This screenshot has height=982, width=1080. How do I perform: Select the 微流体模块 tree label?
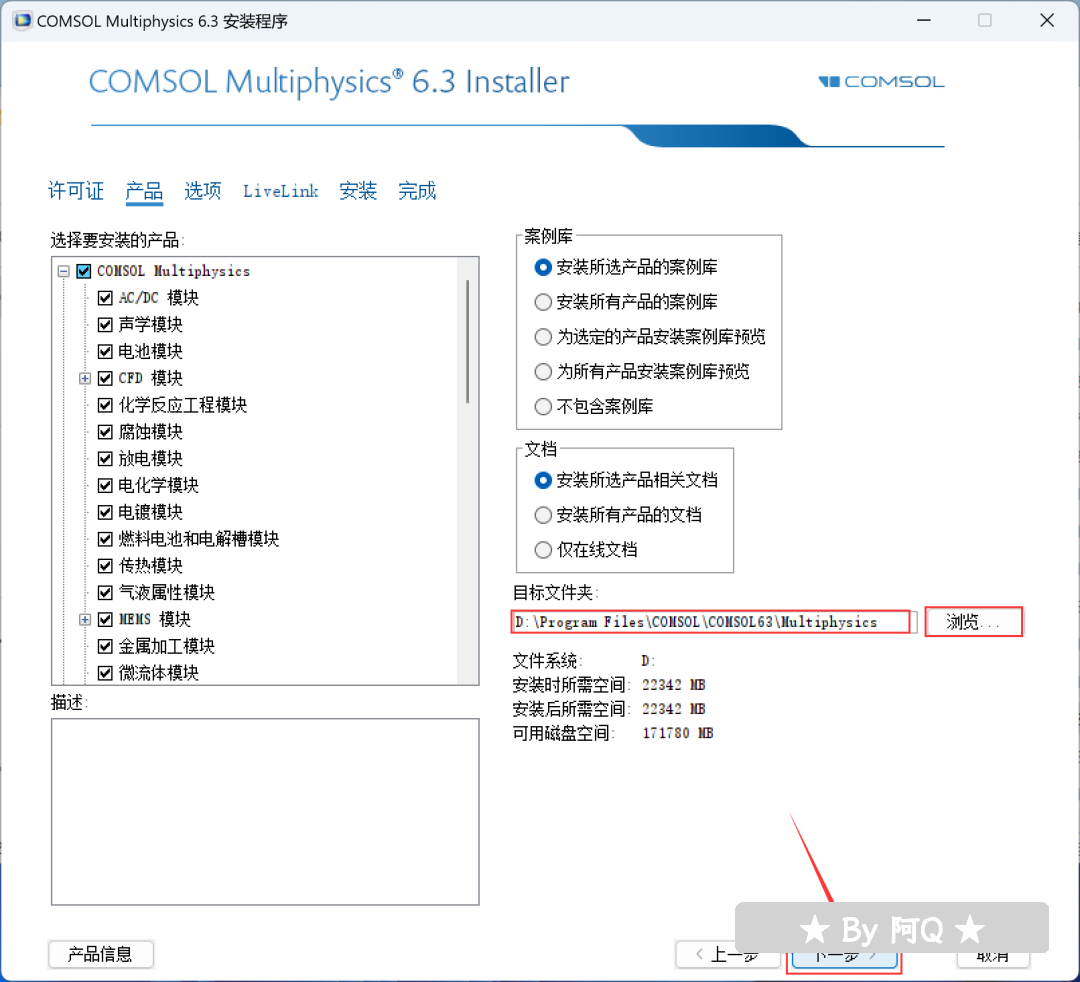158,673
